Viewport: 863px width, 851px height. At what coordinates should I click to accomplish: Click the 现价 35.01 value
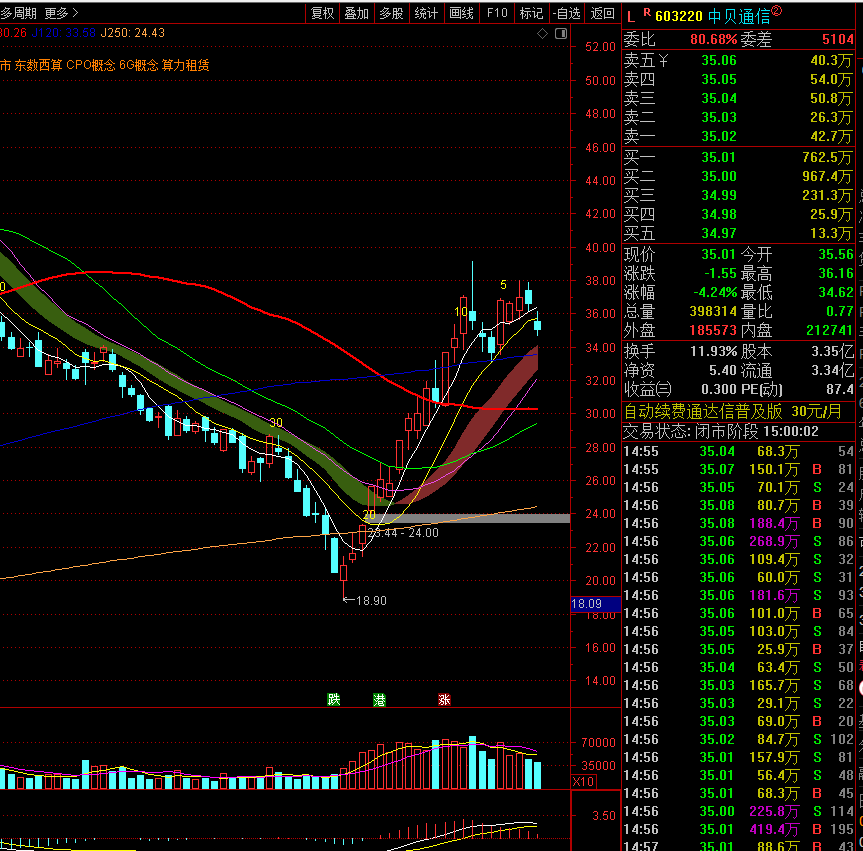(x=718, y=255)
